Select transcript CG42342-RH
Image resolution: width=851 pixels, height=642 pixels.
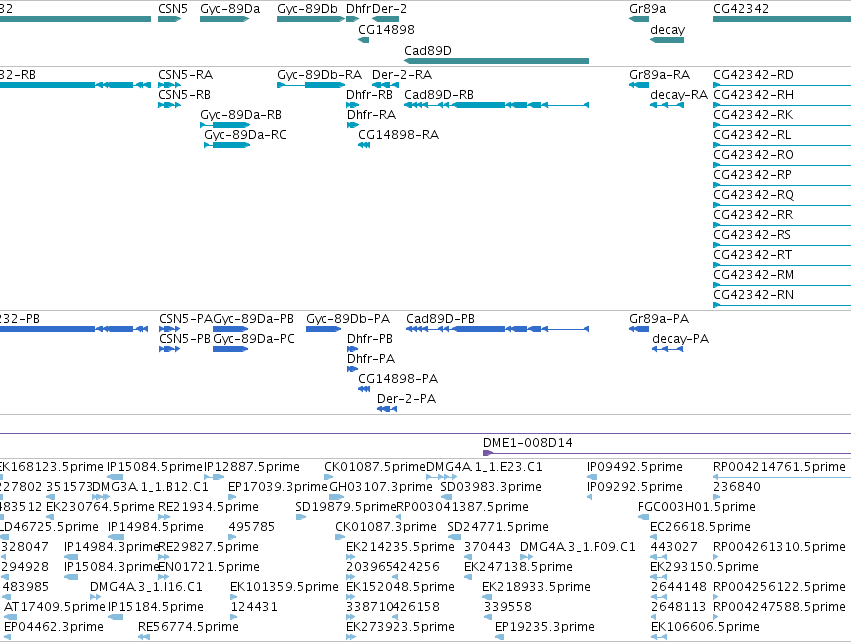click(753, 94)
